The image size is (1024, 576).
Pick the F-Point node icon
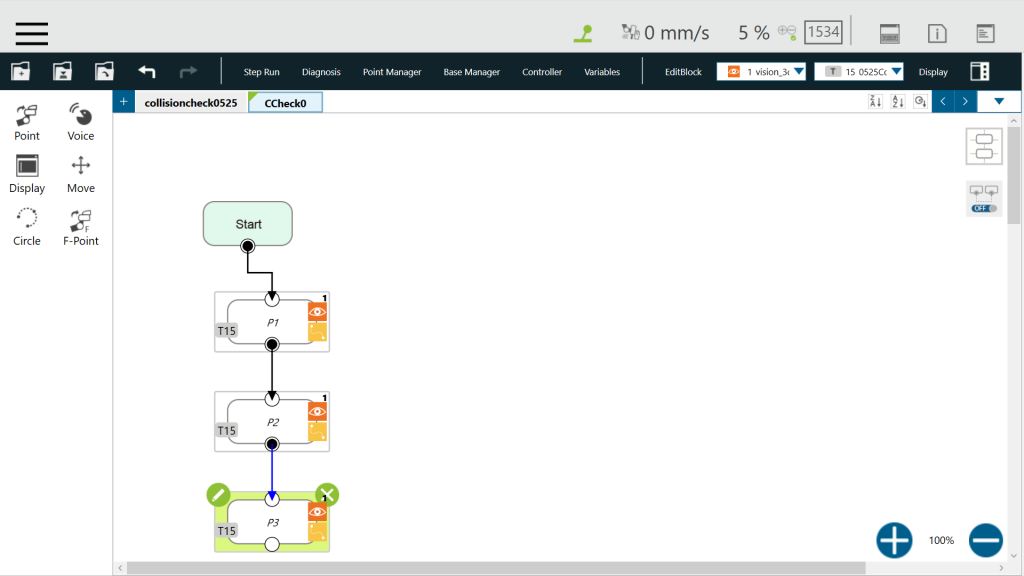click(x=80, y=226)
